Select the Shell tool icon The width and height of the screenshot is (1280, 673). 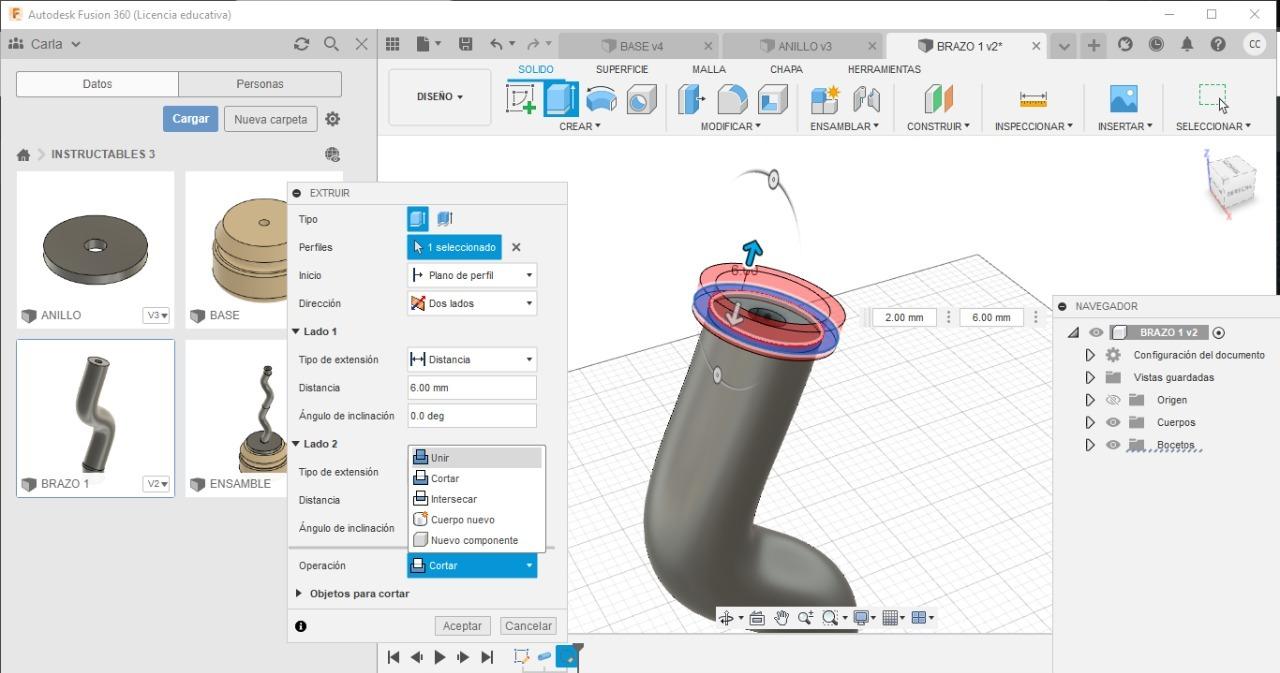click(772, 98)
